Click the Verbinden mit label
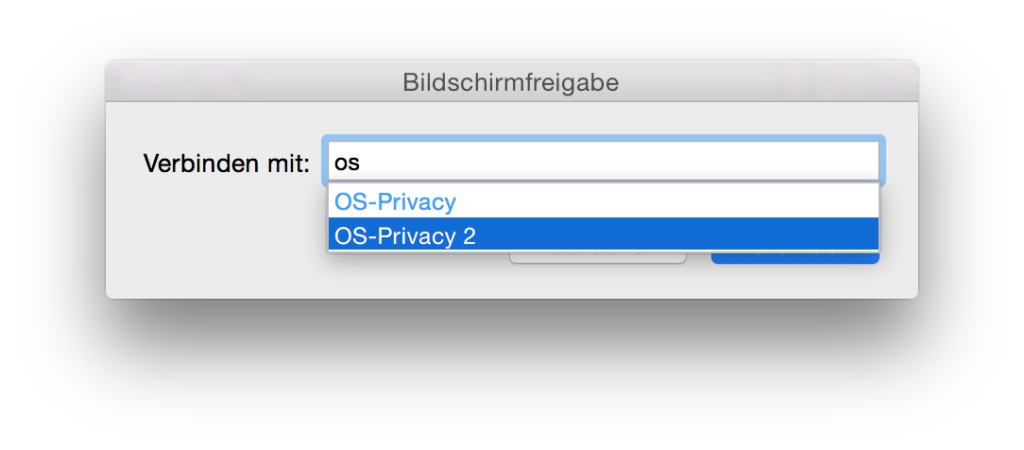Screen dimensions: 1024x450 click(x=226, y=163)
